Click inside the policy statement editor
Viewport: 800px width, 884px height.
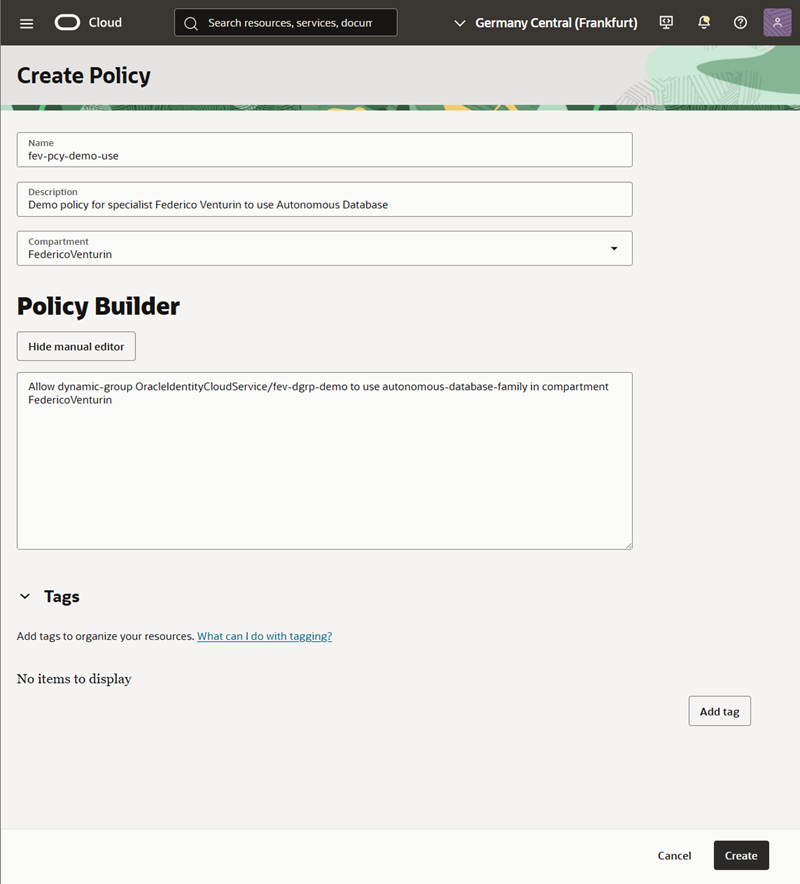325,461
